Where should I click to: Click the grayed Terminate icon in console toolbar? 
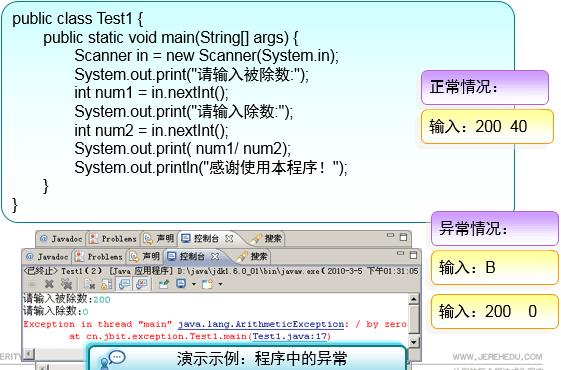click(31, 284)
